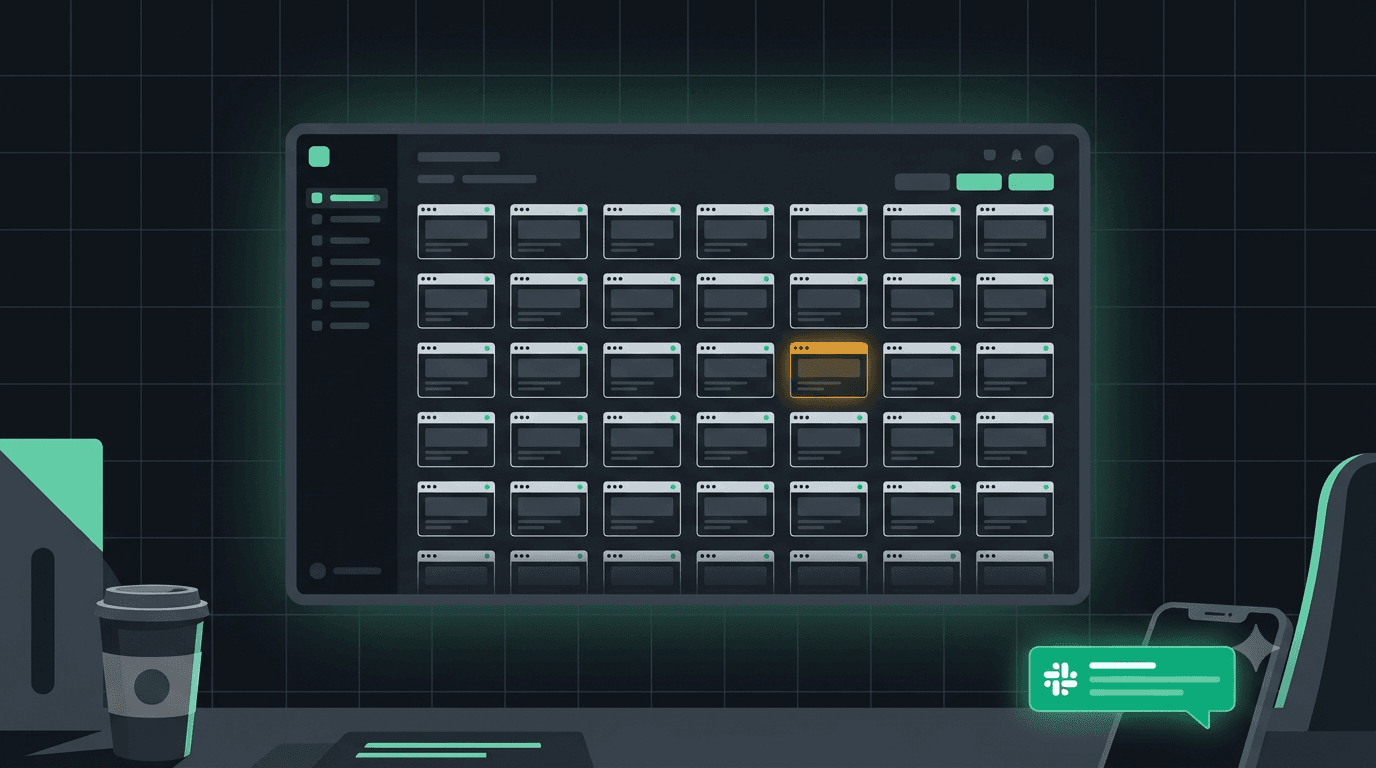Open the top-right window card in the grid
The width and height of the screenshot is (1376, 768).
(x=1015, y=231)
